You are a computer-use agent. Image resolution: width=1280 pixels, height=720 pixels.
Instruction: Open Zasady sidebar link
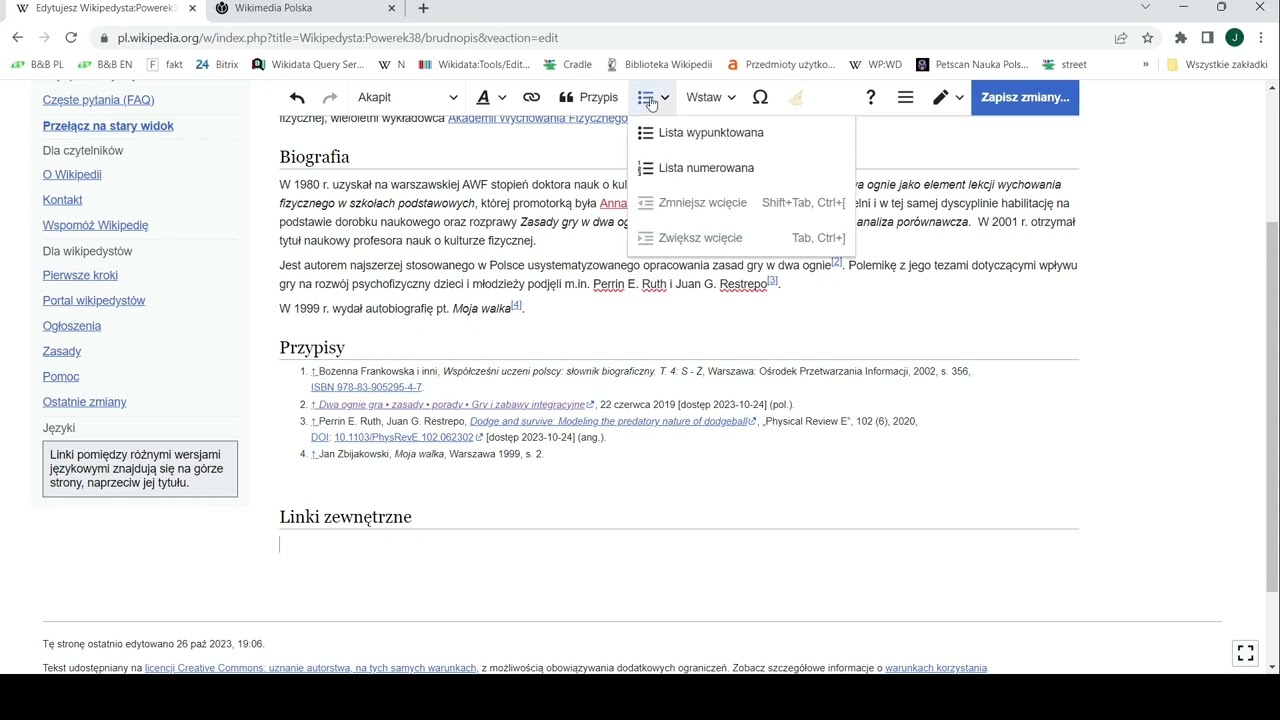[x=62, y=352]
